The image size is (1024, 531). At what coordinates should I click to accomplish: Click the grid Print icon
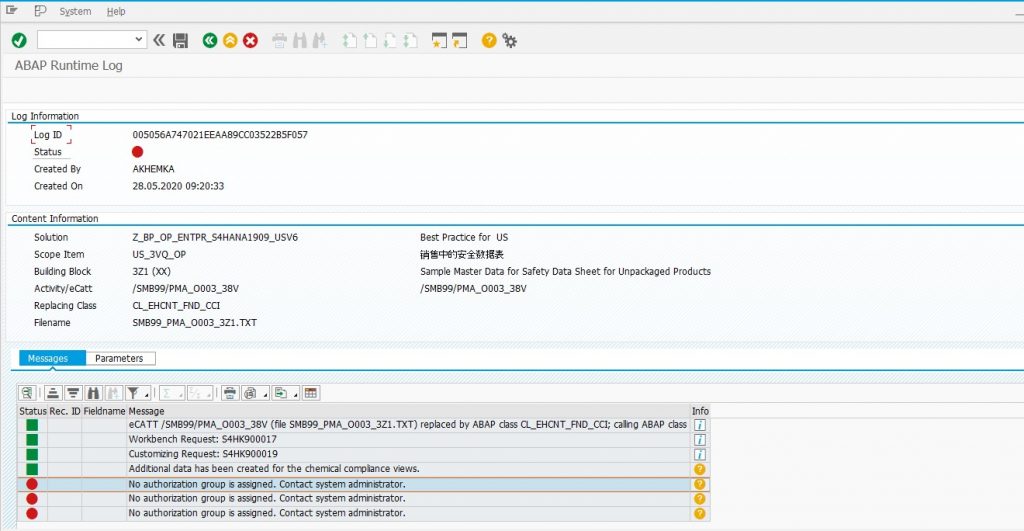(230, 393)
